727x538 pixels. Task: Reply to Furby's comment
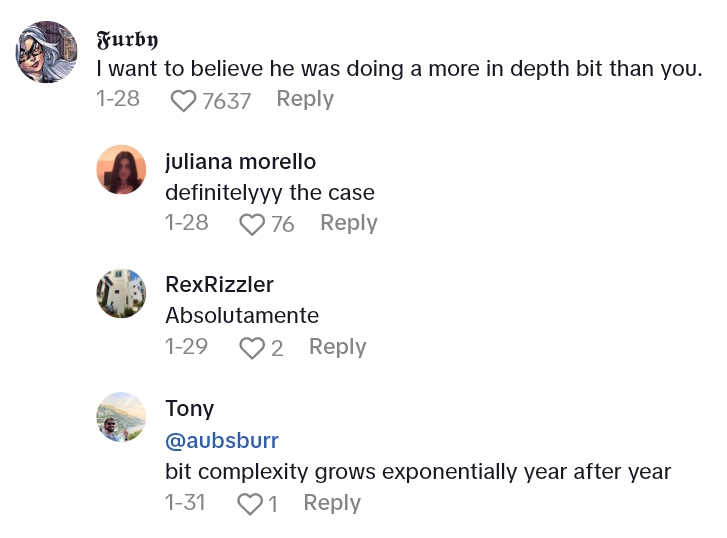click(x=305, y=99)
